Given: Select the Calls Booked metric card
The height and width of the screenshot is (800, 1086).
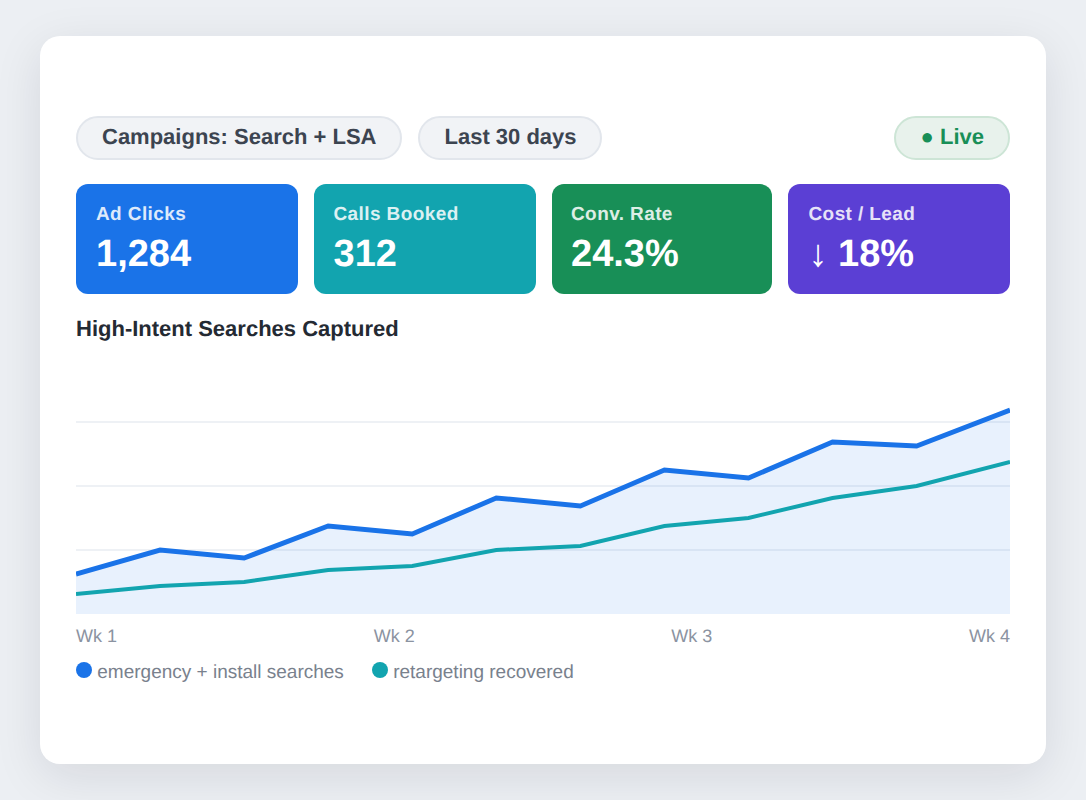Looking at the screenshot, I should pos(425,238).
